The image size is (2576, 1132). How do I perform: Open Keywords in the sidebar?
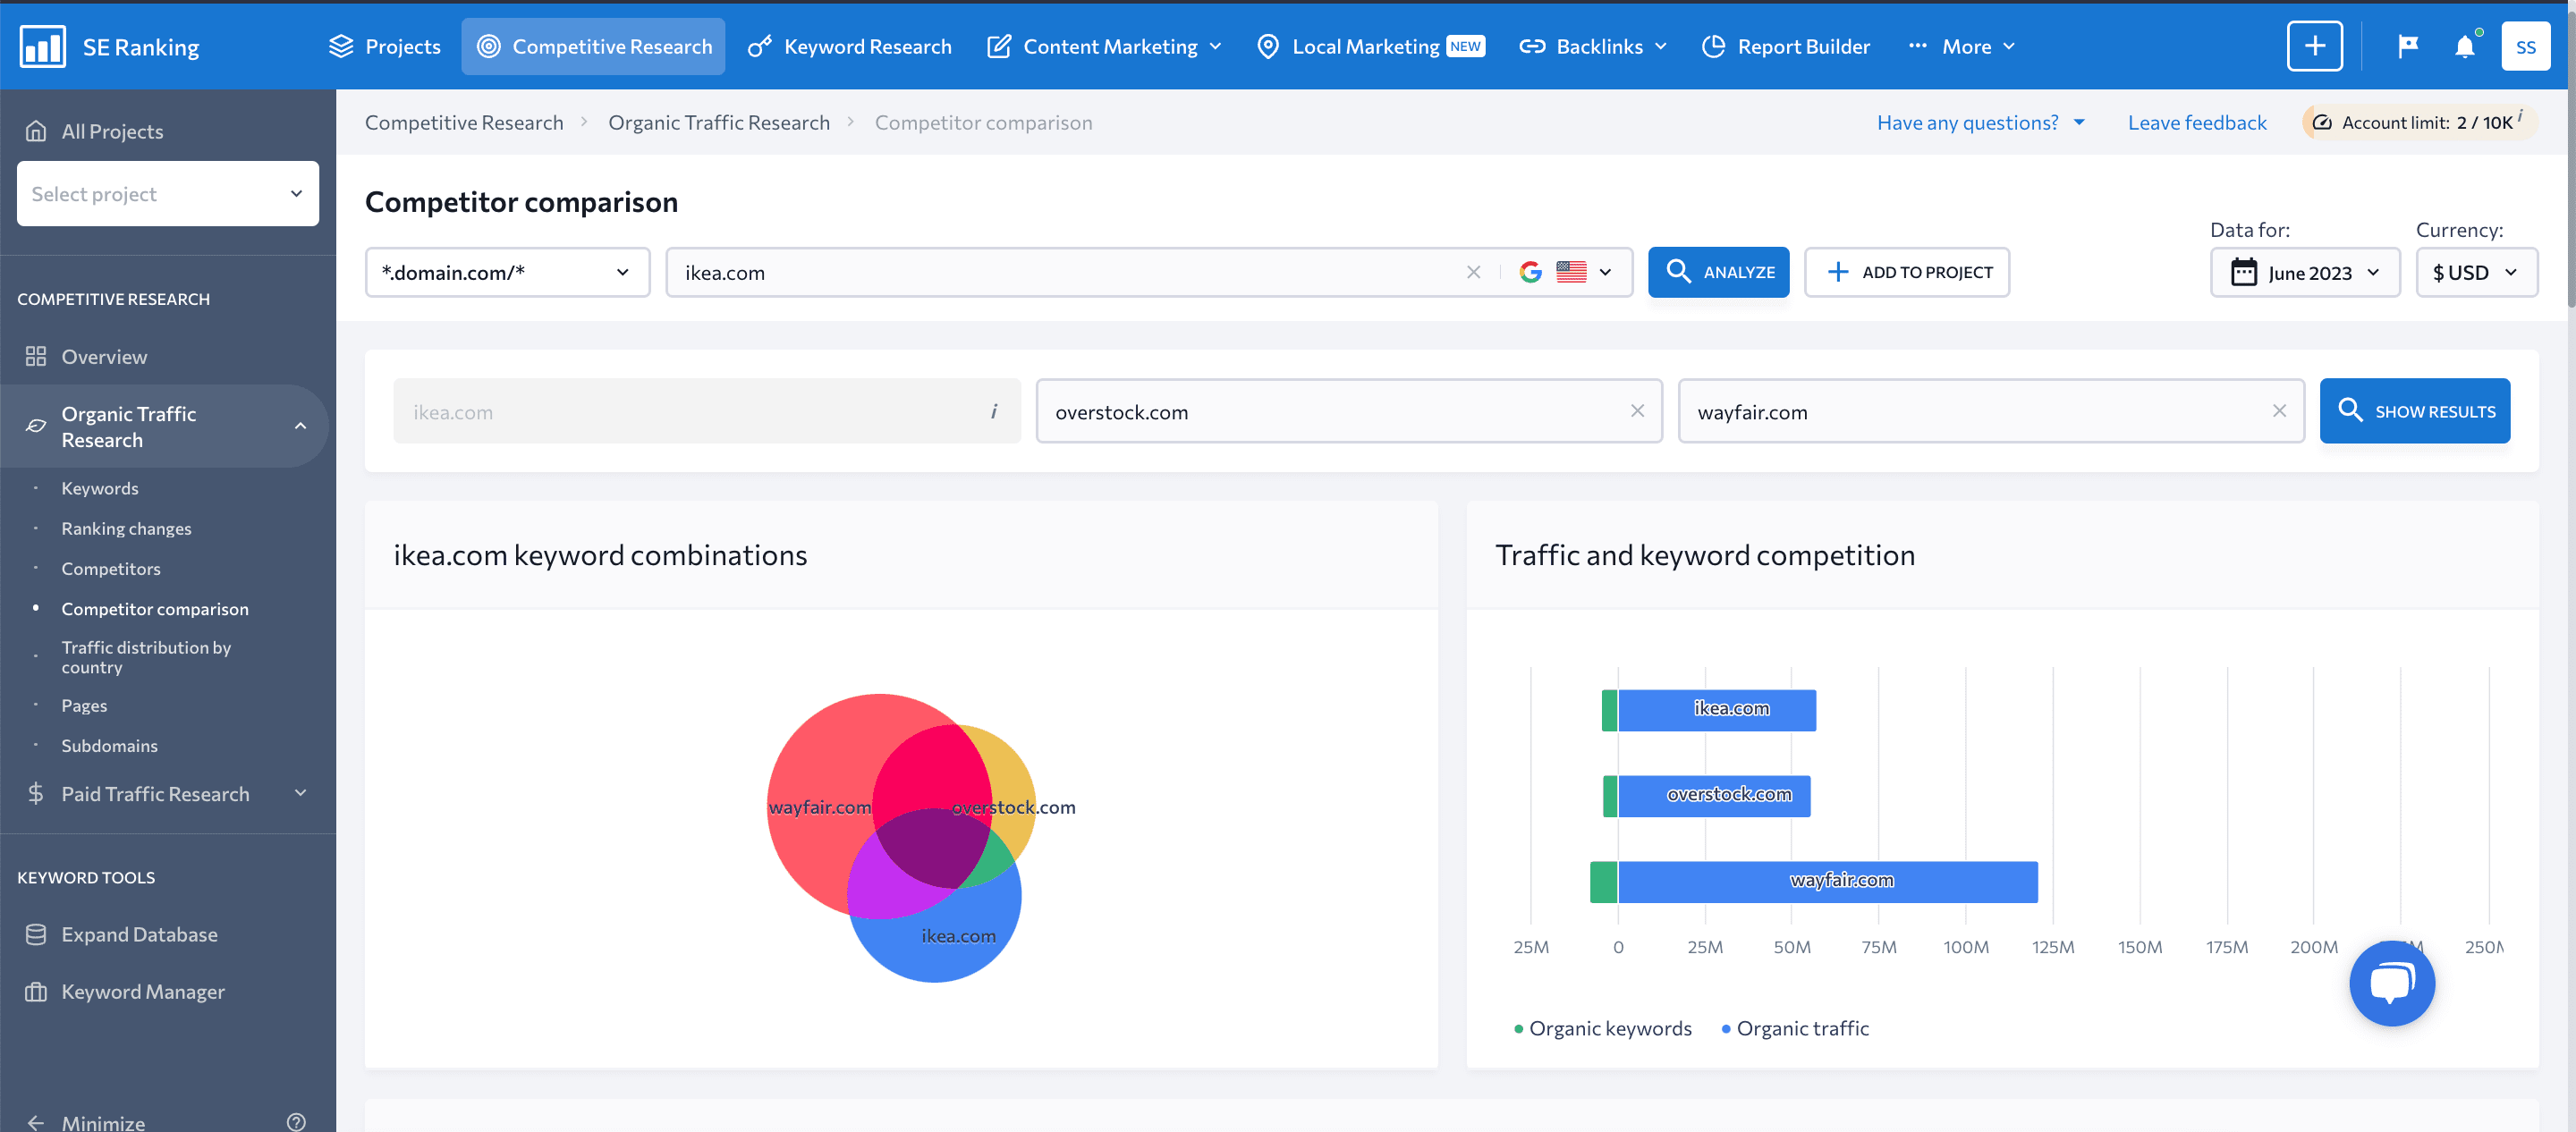(100, 488)
